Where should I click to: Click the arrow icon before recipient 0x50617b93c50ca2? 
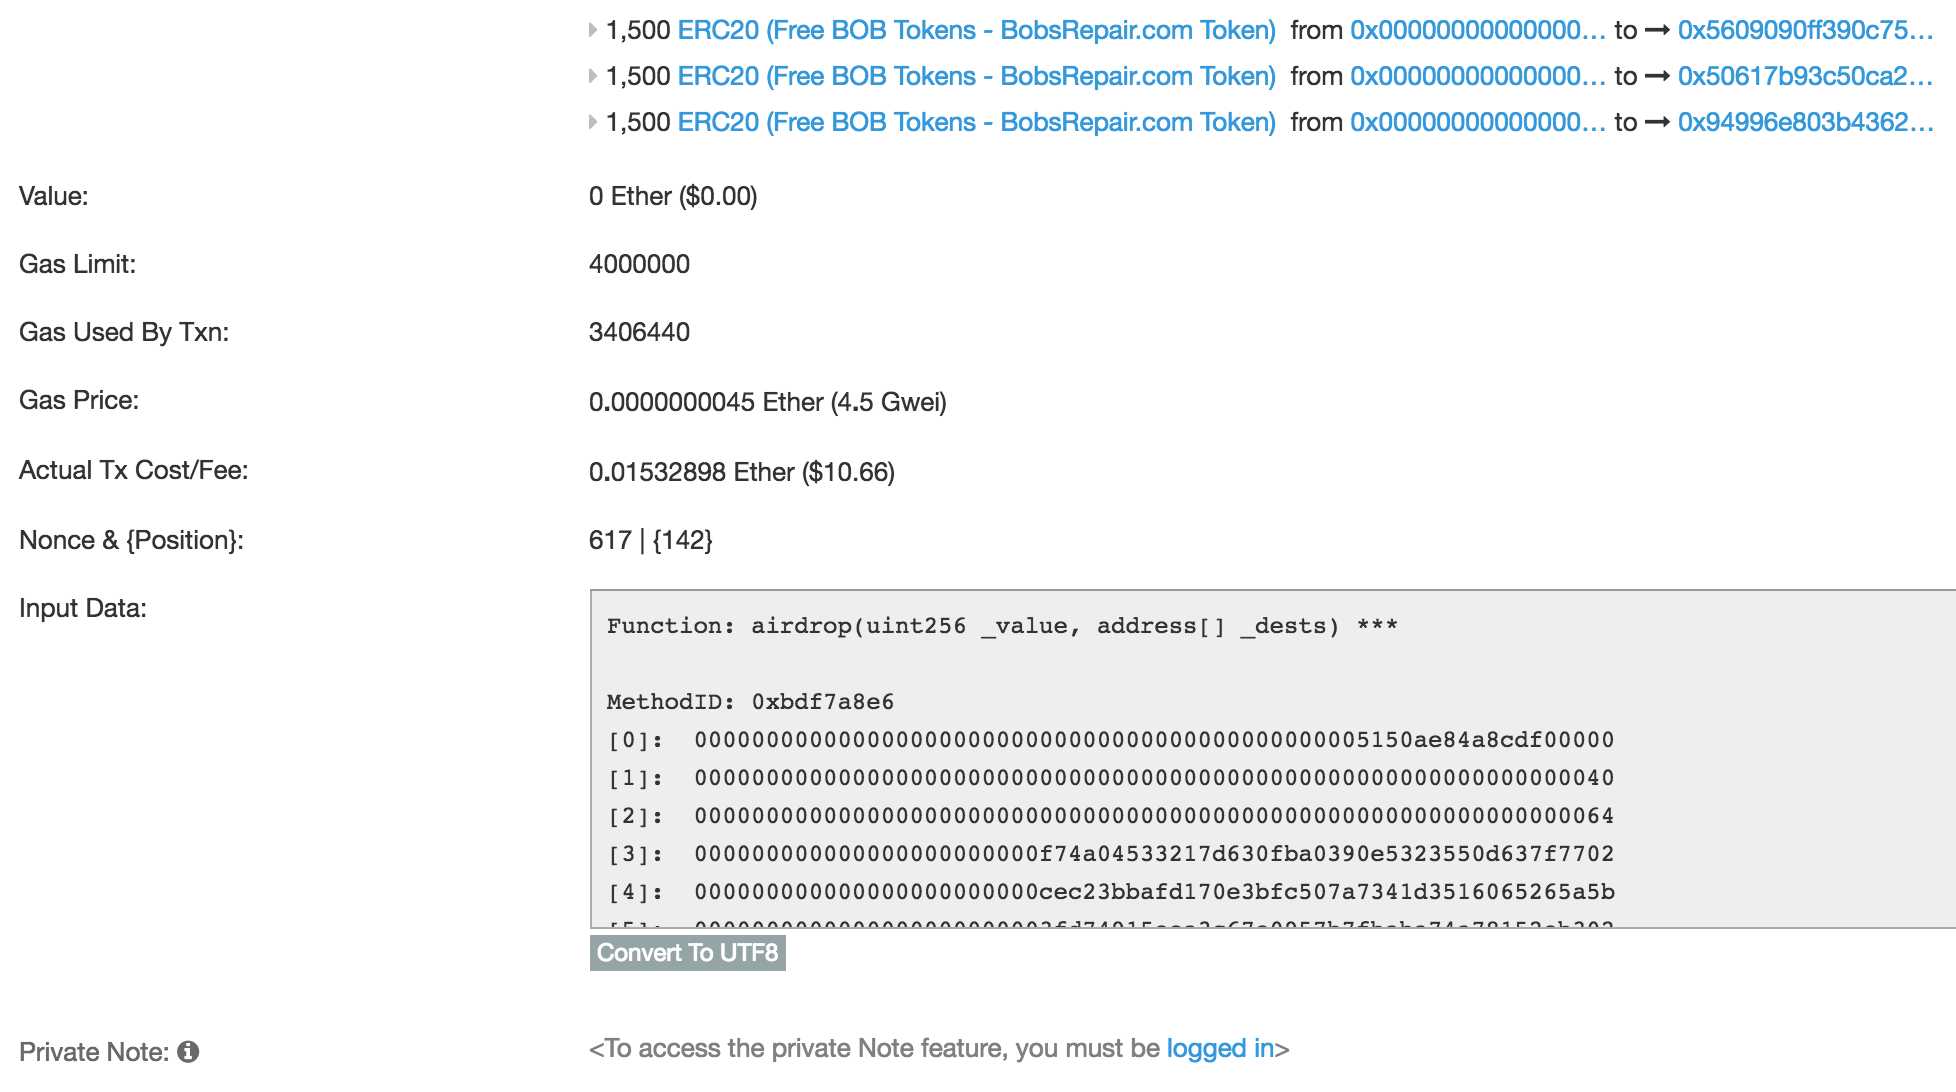pos(1658,76)
